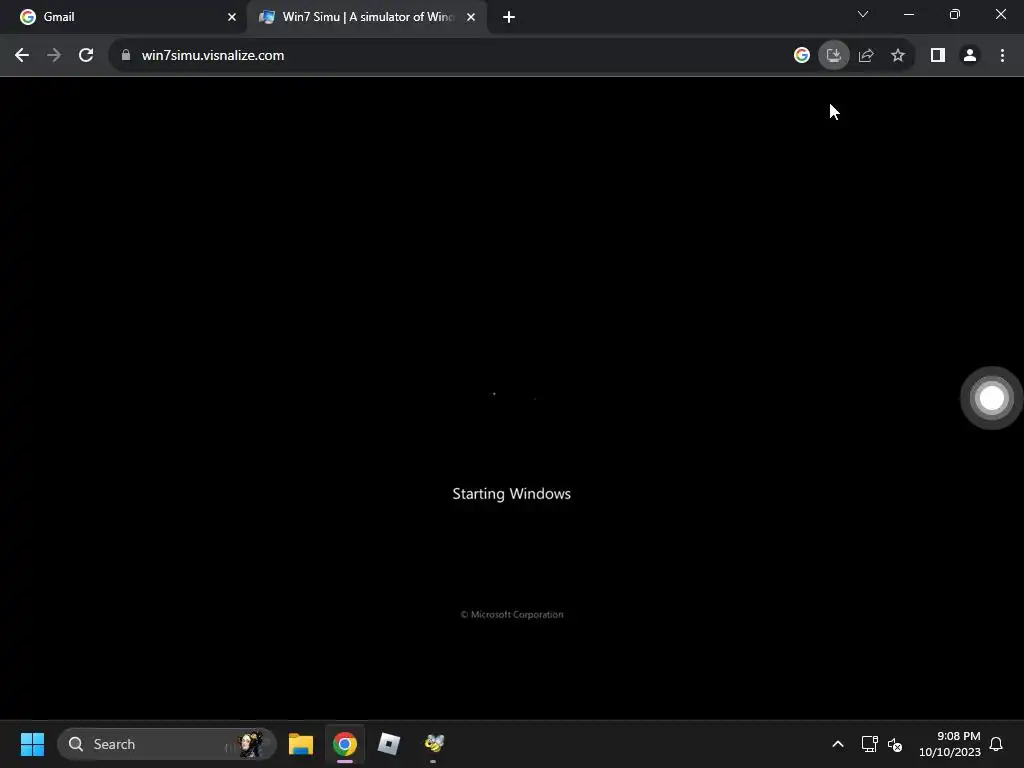
Task: Toggle the browser side panel
Action: 938,56
